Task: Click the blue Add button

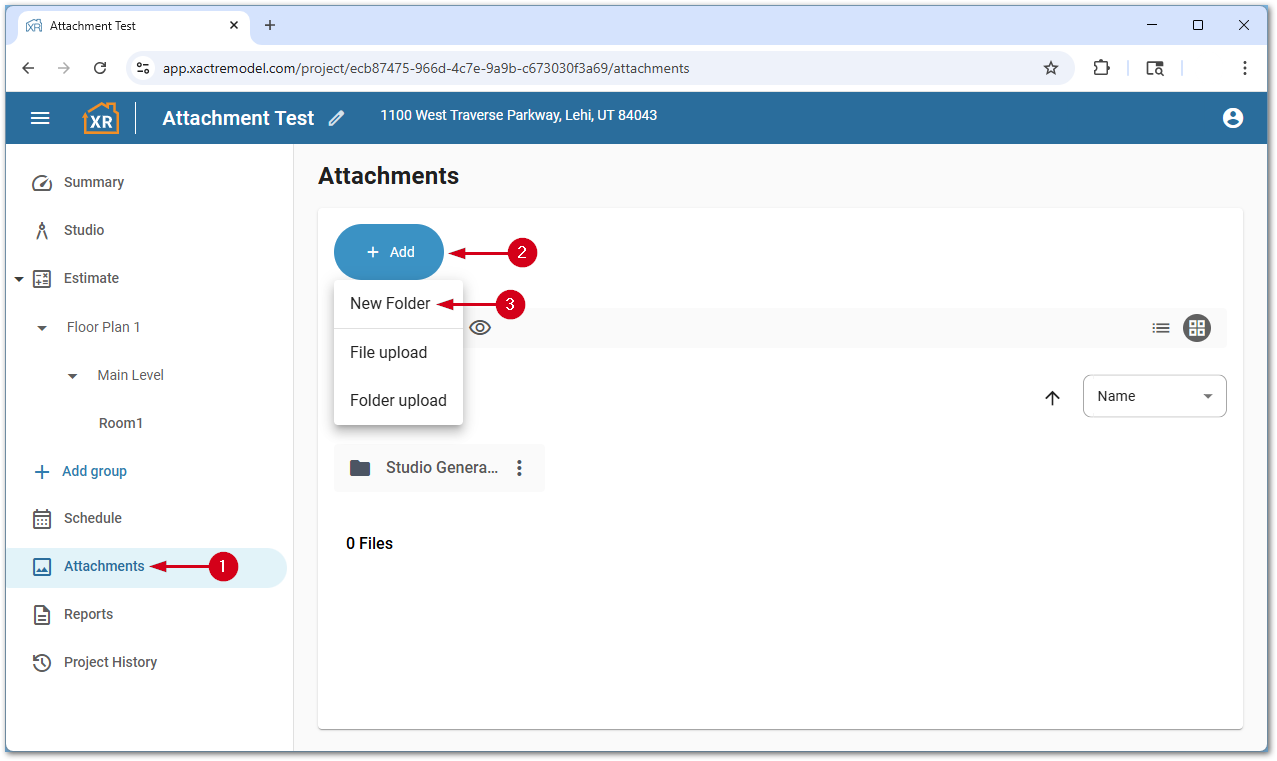Action: (389, 252)
